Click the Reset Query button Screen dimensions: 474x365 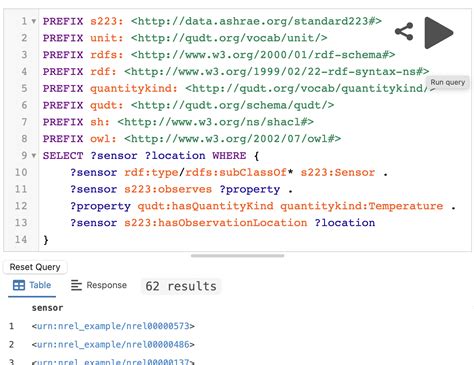point(35,267)
